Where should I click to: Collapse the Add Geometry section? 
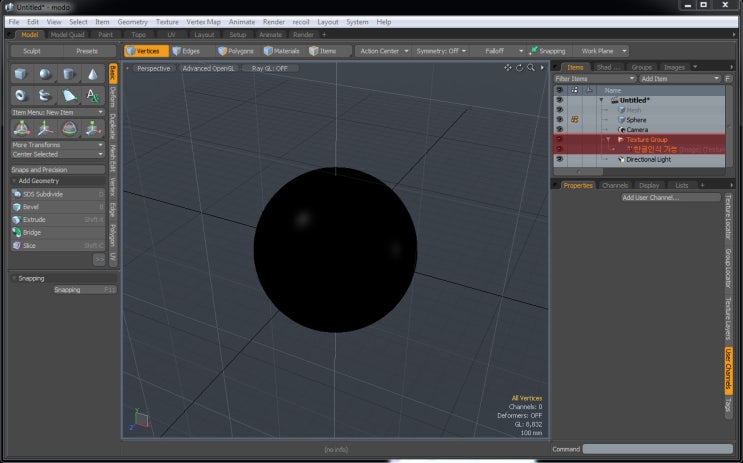tap(14, 181)
